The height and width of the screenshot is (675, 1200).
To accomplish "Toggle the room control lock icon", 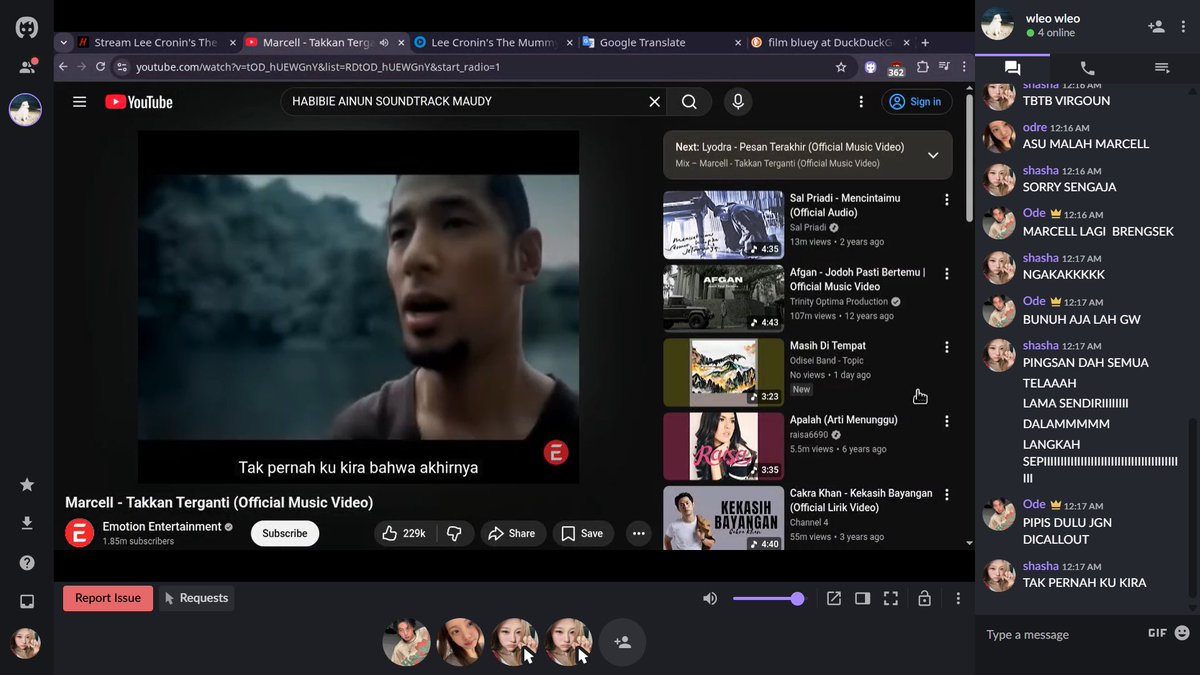I will coord(924,599).
